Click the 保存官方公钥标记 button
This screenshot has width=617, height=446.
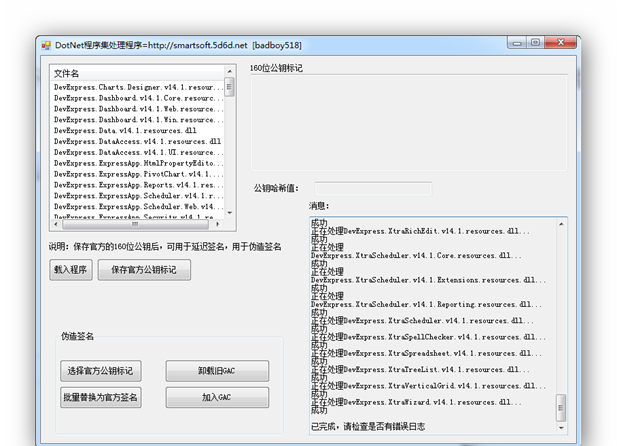click(144, 270)
